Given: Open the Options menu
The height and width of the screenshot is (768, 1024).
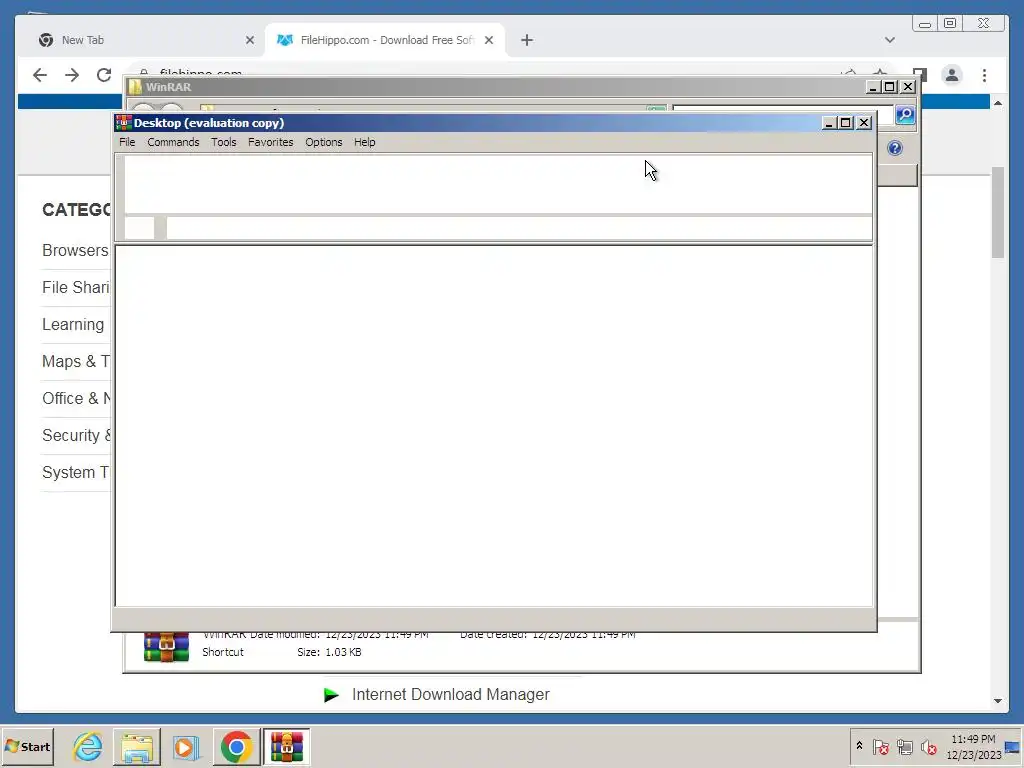Looking at the screenshot, I should tap(323, 142).
